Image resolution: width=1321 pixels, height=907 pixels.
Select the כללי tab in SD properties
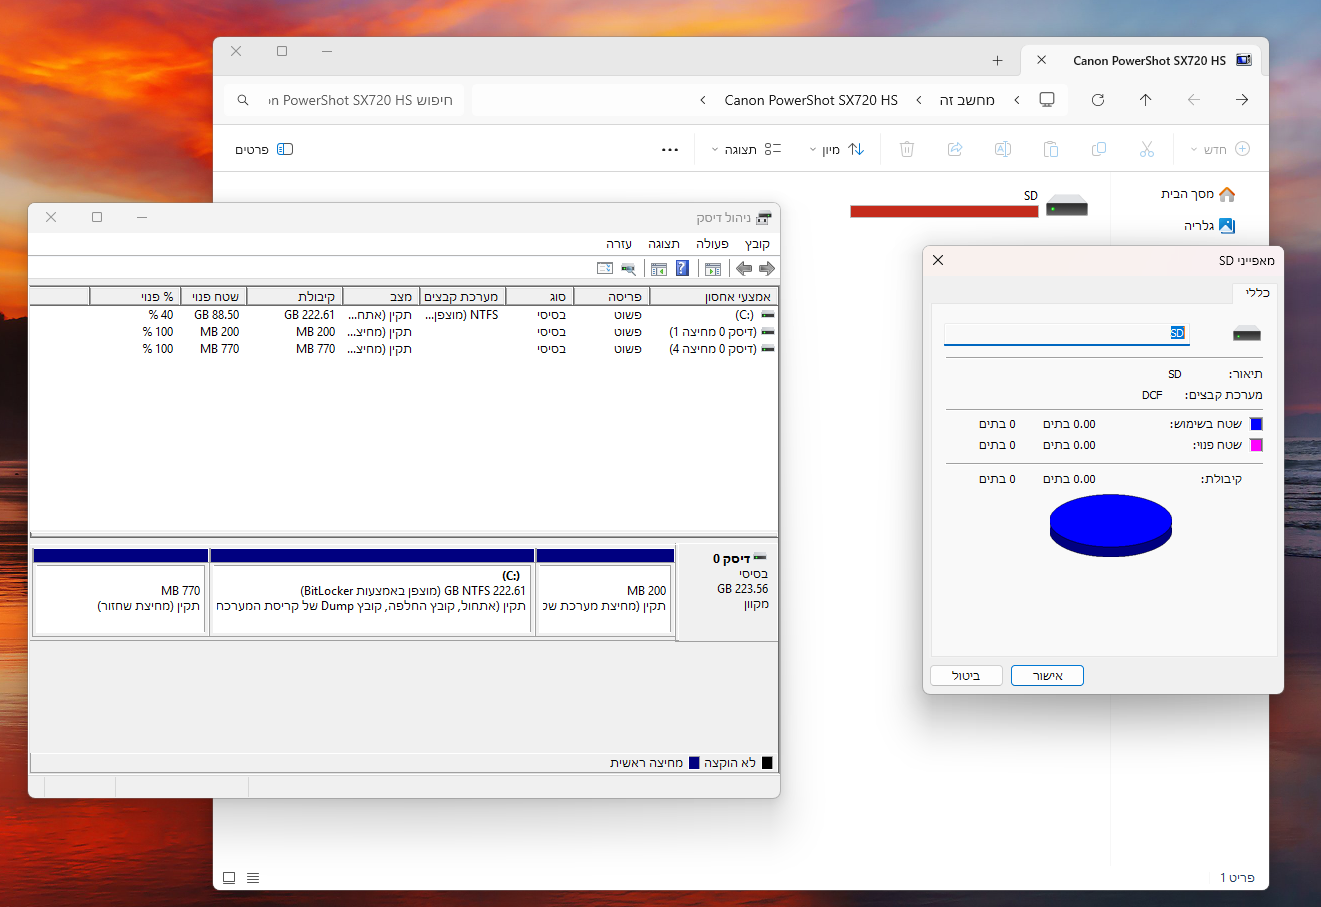pyautogui.click(x=1257, y=293)
